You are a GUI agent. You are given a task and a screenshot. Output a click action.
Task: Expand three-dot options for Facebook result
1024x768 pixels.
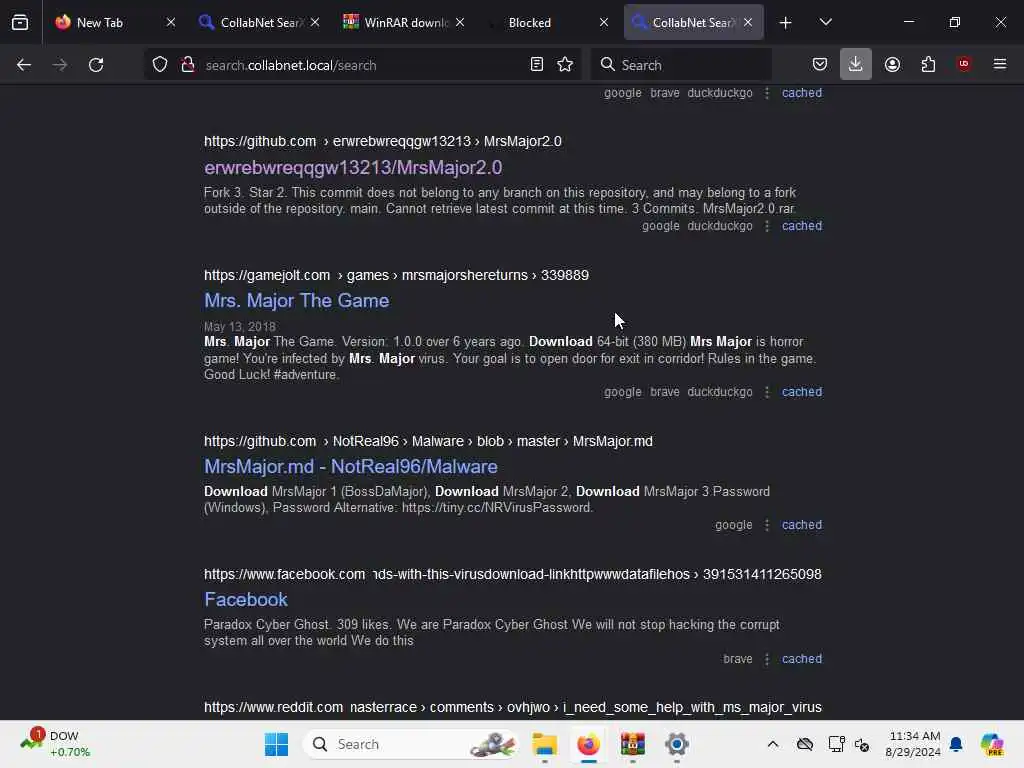[x=767, y=659]
